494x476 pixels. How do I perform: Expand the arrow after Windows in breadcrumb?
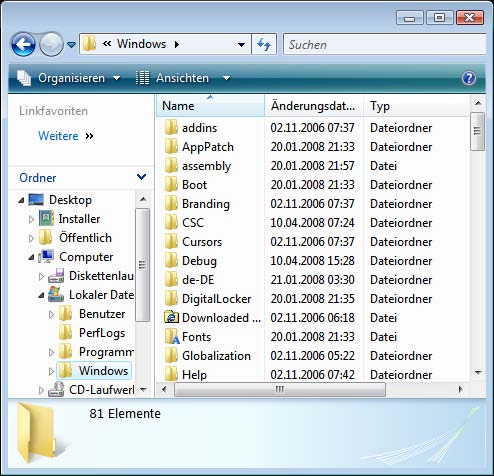coord(177,44)
